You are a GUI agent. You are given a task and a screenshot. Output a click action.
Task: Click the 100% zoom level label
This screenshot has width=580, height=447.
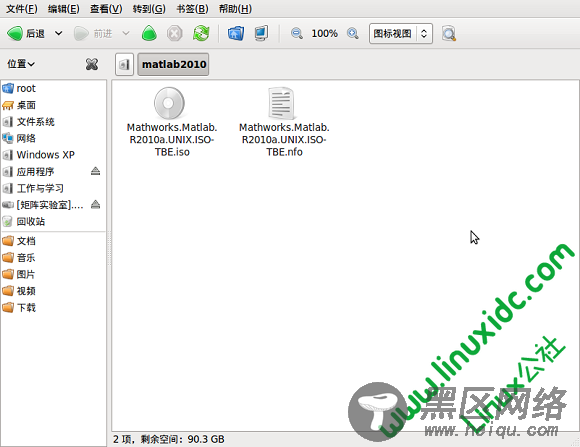tap(324, 34)
